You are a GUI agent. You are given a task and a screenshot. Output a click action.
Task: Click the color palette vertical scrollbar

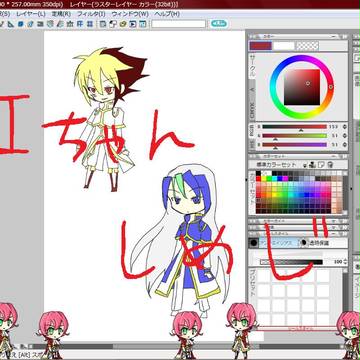(x=346, y=192)
